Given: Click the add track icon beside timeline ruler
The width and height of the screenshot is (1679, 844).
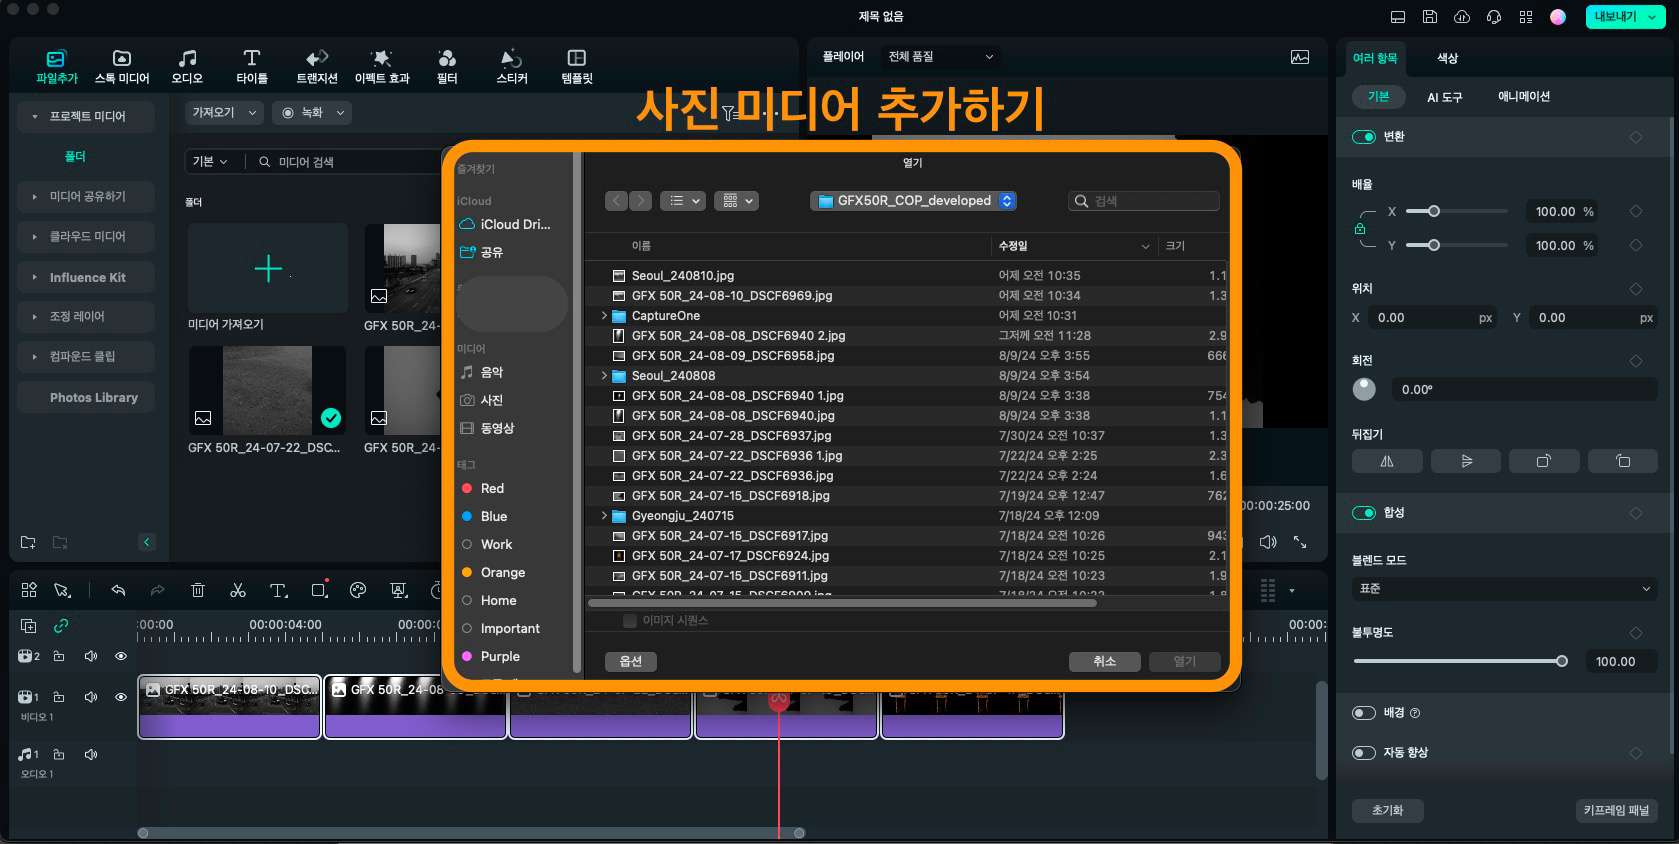Looking at the screenshot, I should pos(29,626).
